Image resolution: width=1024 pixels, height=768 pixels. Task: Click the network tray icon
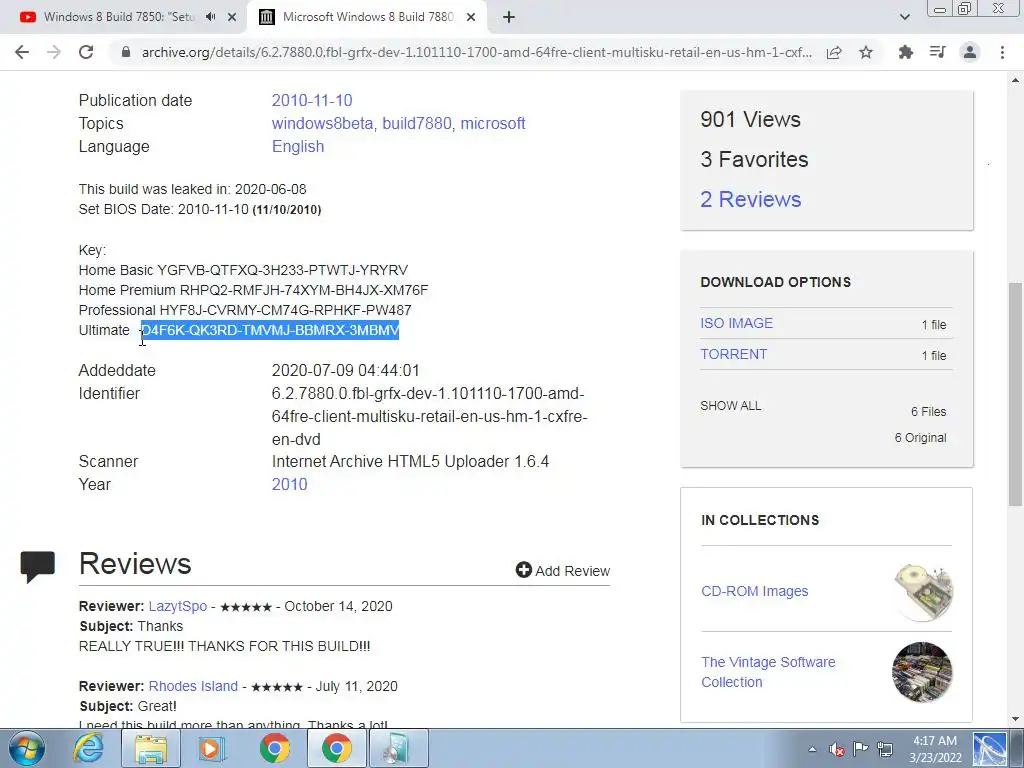(x=885, y=749)
